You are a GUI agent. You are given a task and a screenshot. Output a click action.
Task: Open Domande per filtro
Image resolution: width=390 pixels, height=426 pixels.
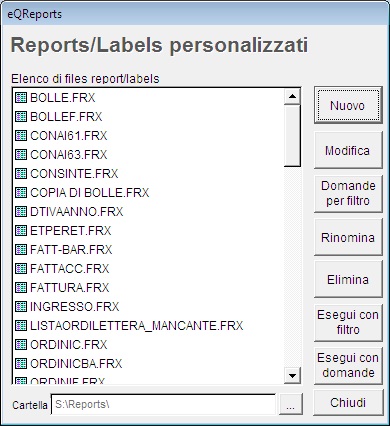[x=348, y=193]
